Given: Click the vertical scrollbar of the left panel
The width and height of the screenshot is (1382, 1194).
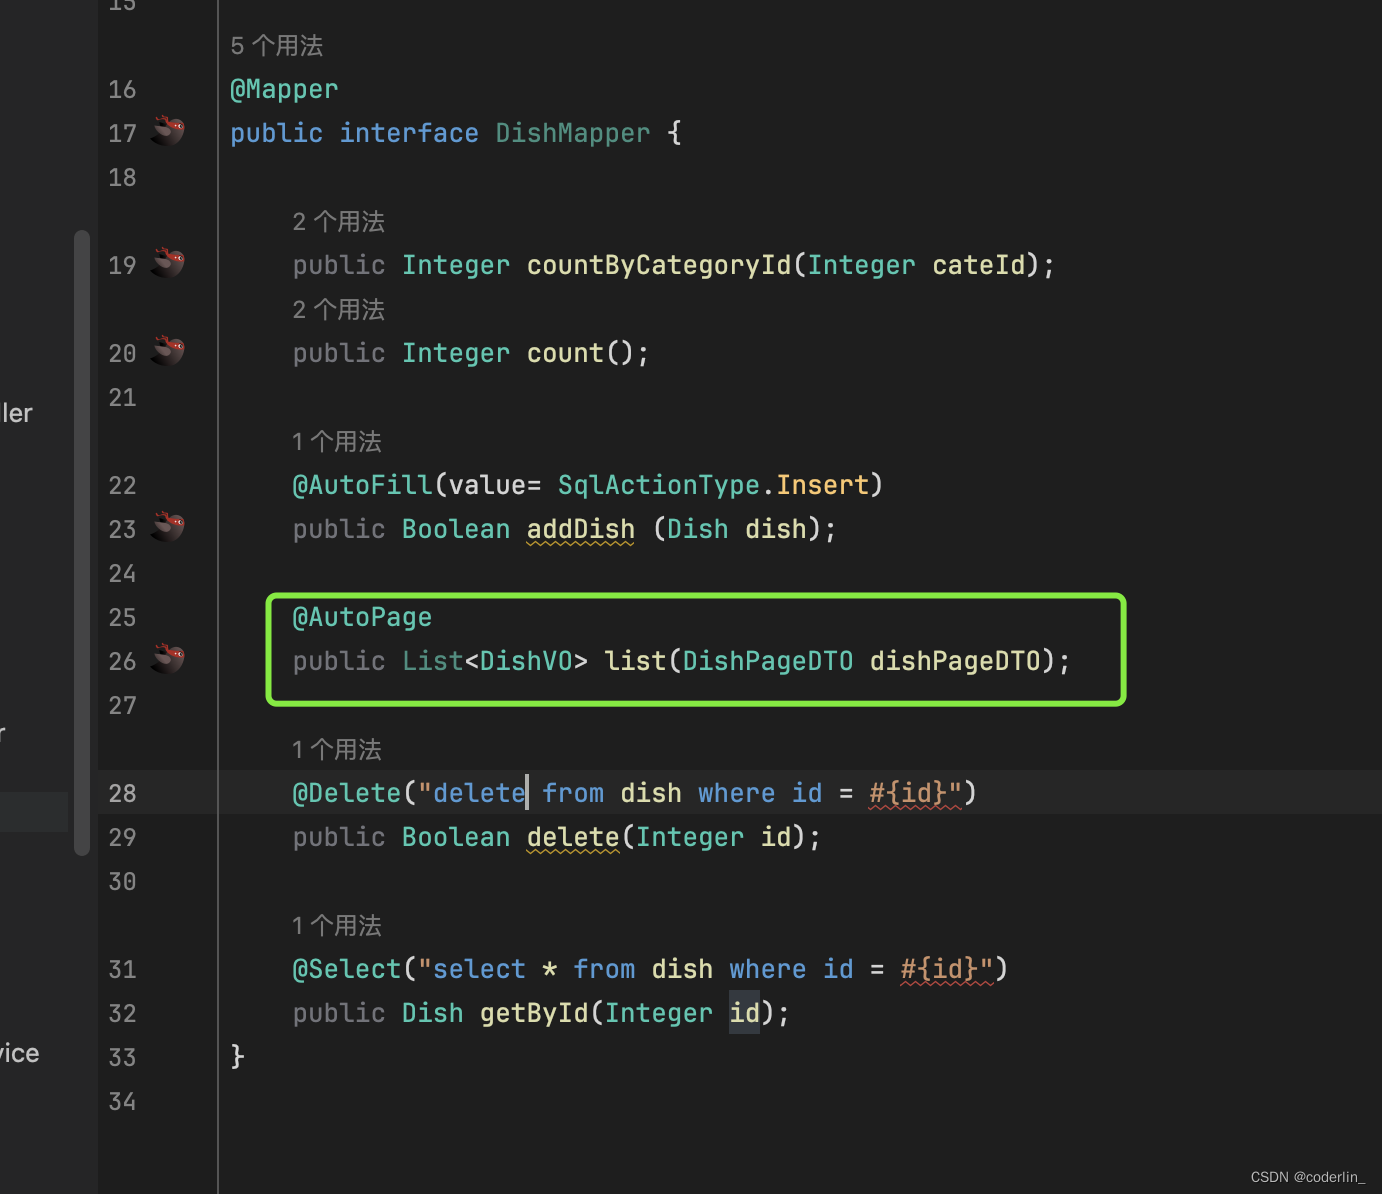Looking at the screenshot, I should (82, 543).
